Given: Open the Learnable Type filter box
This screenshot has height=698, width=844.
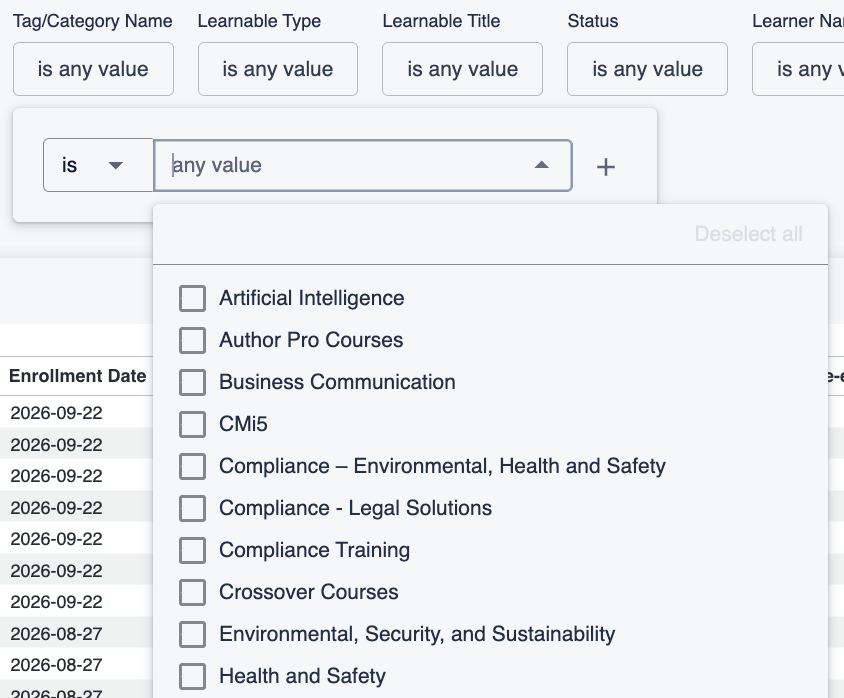Looking at the screenshot, I should (278, 69).
